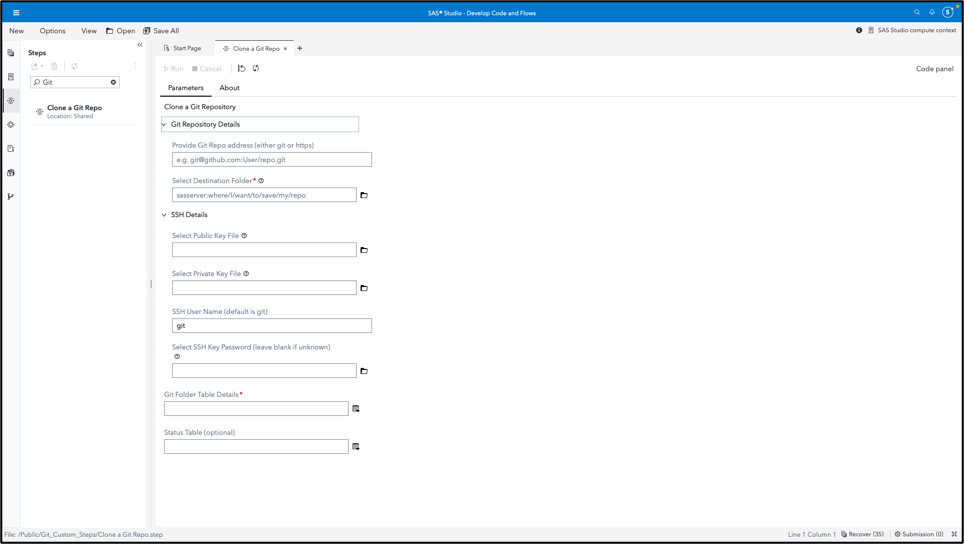The width and height of the screenshot is (964, 544).
Task: Show help for SSH Key Password
Action: [x=177, y=357]
